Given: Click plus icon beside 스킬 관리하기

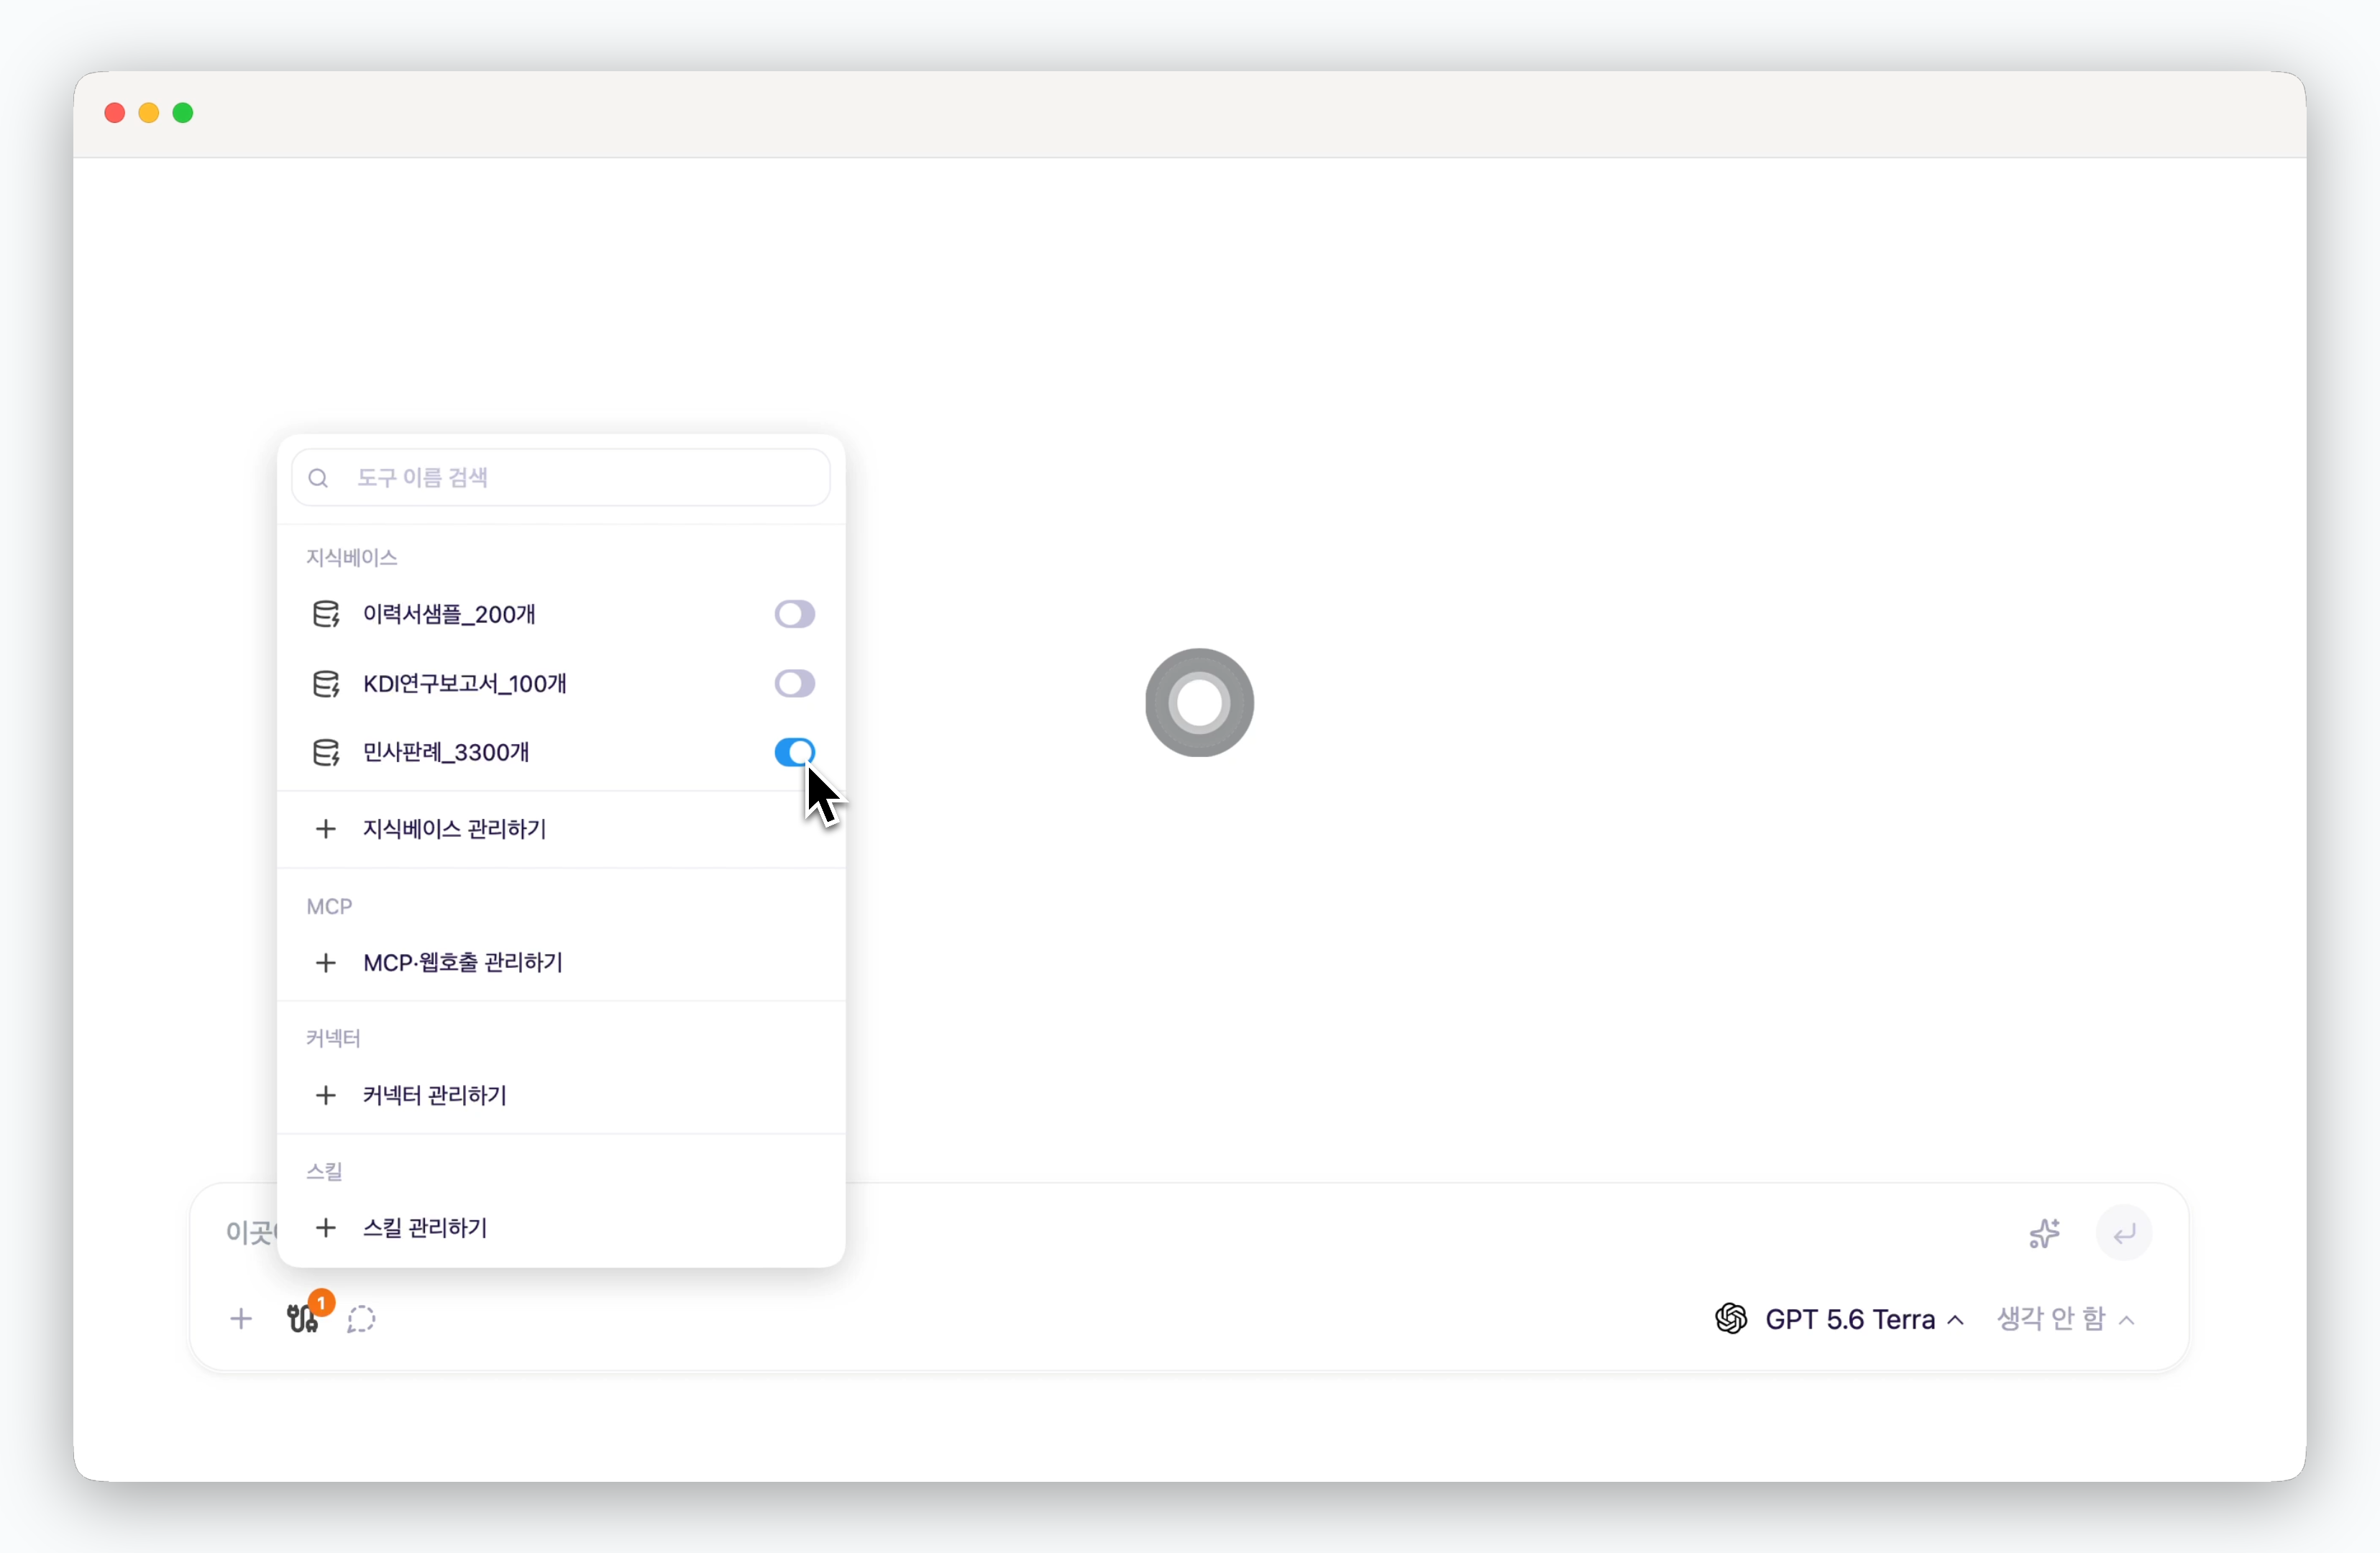Looking at the screenshot, I should pos(325,1228).
